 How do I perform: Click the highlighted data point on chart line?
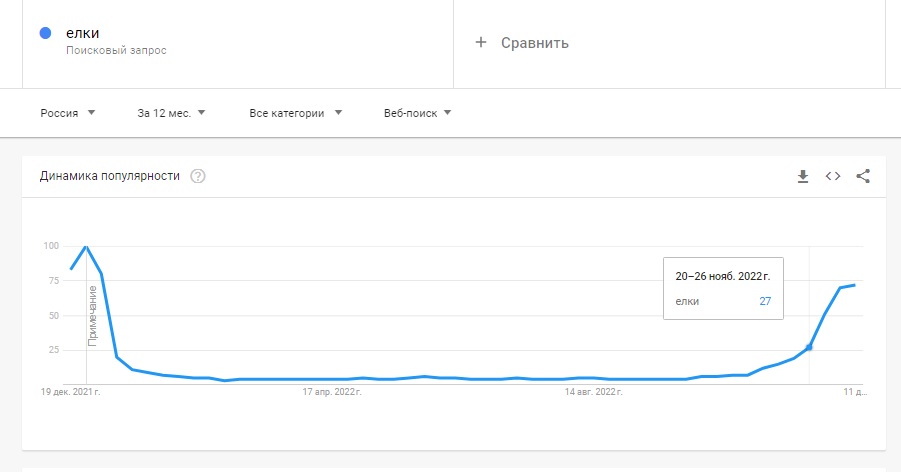coord(809,347)
